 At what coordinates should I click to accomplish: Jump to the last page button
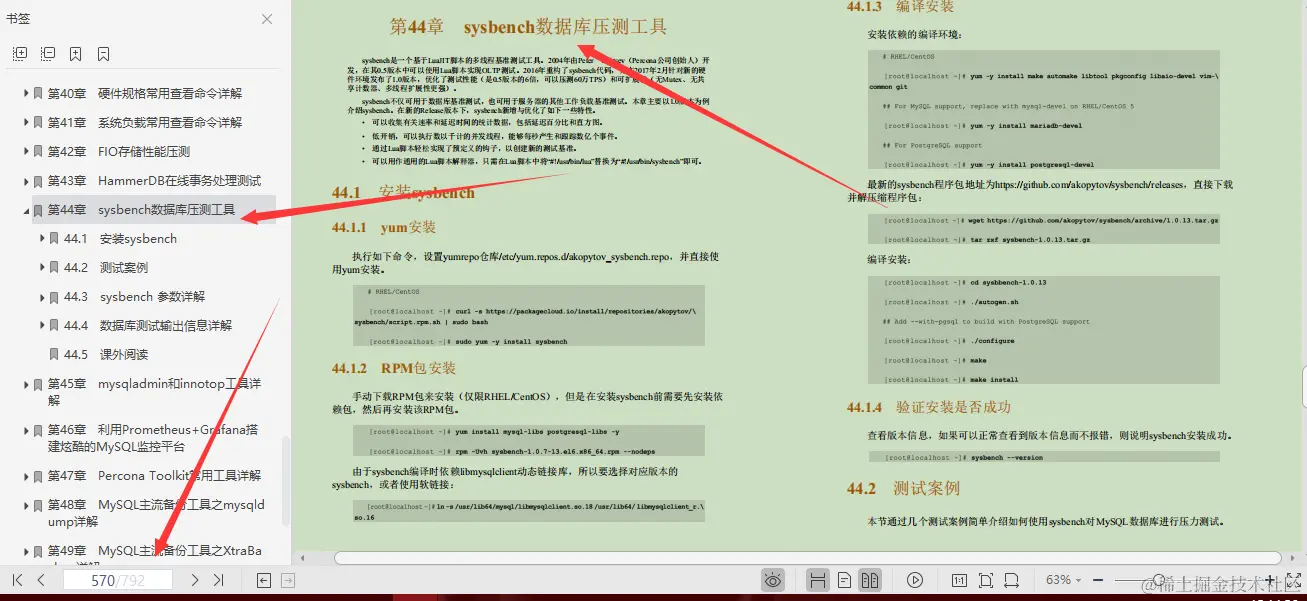[x=219, y=578]
